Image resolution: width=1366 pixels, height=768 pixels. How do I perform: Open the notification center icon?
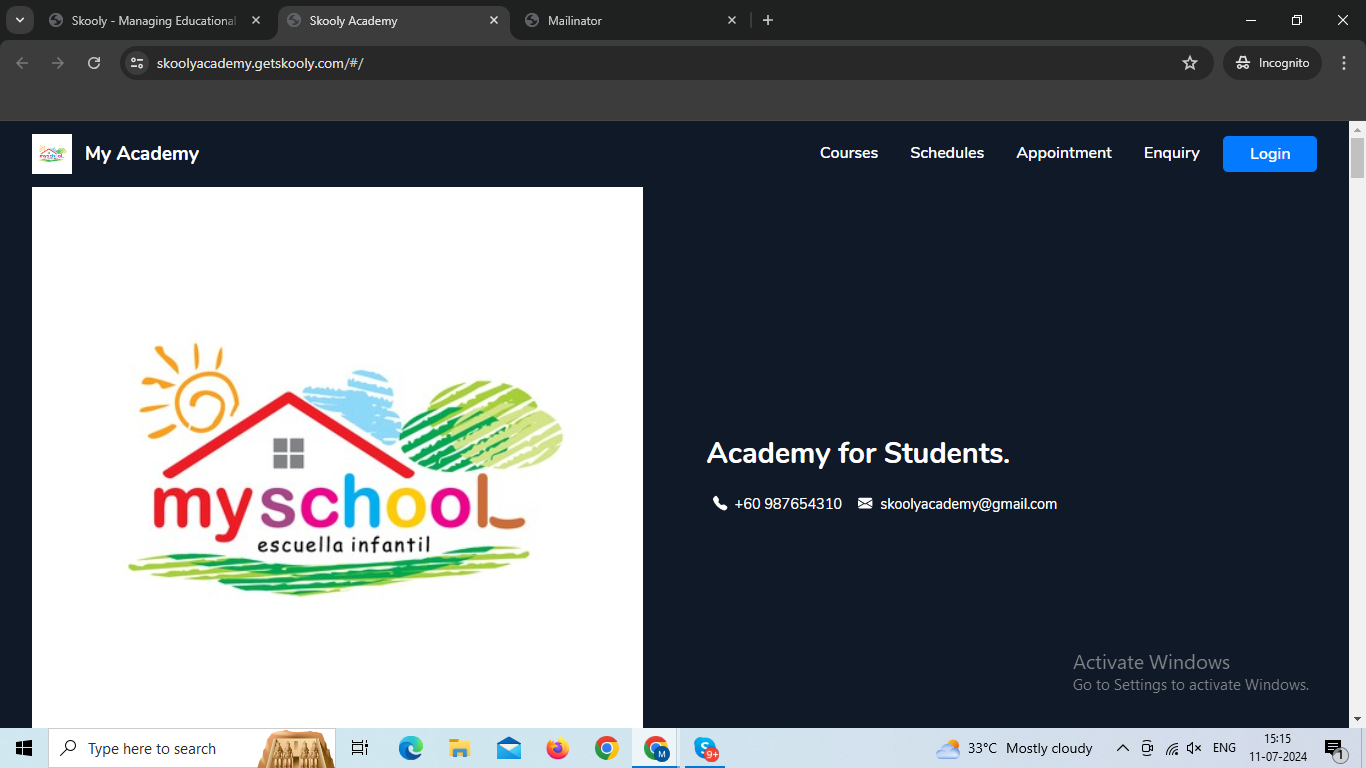(x=1335, y=748)
